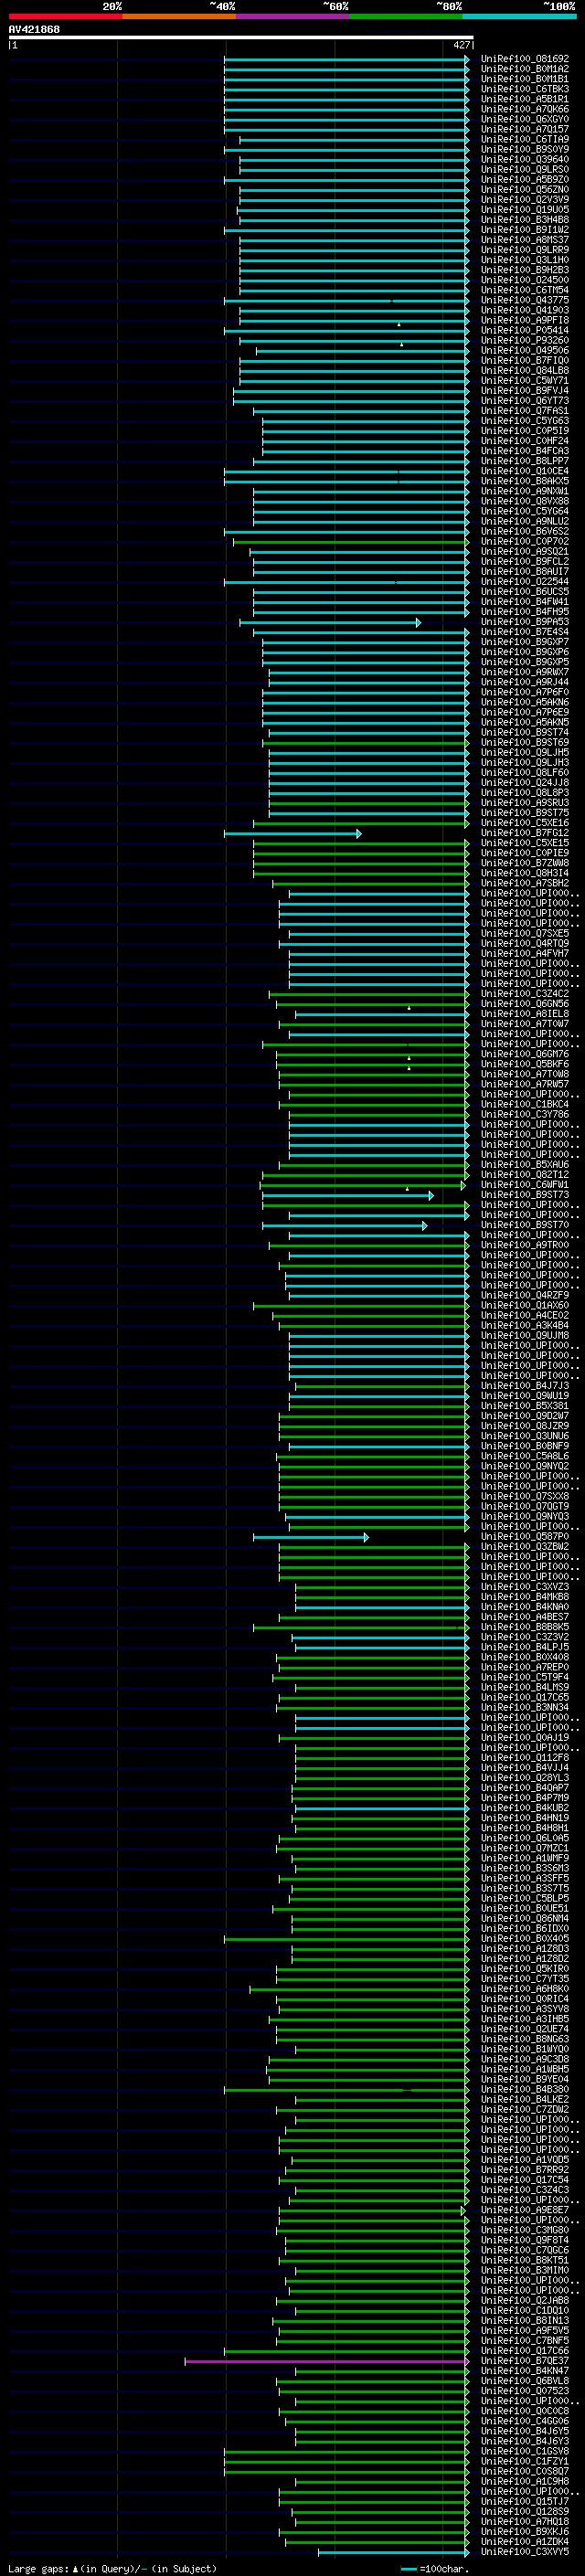Click hit label UniRef100_Q41903
Screen dimensions: 585x2576
click(524, 310)
